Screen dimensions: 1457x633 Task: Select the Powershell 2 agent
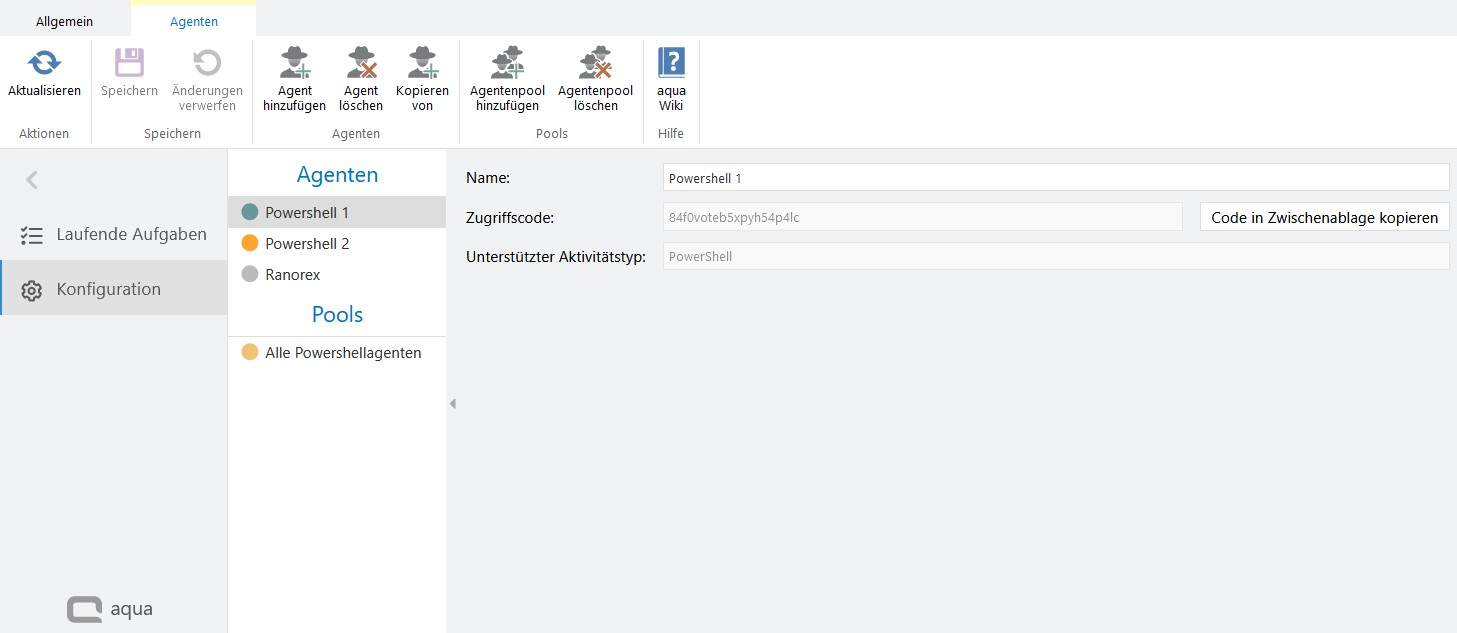(x=306, y=243)
